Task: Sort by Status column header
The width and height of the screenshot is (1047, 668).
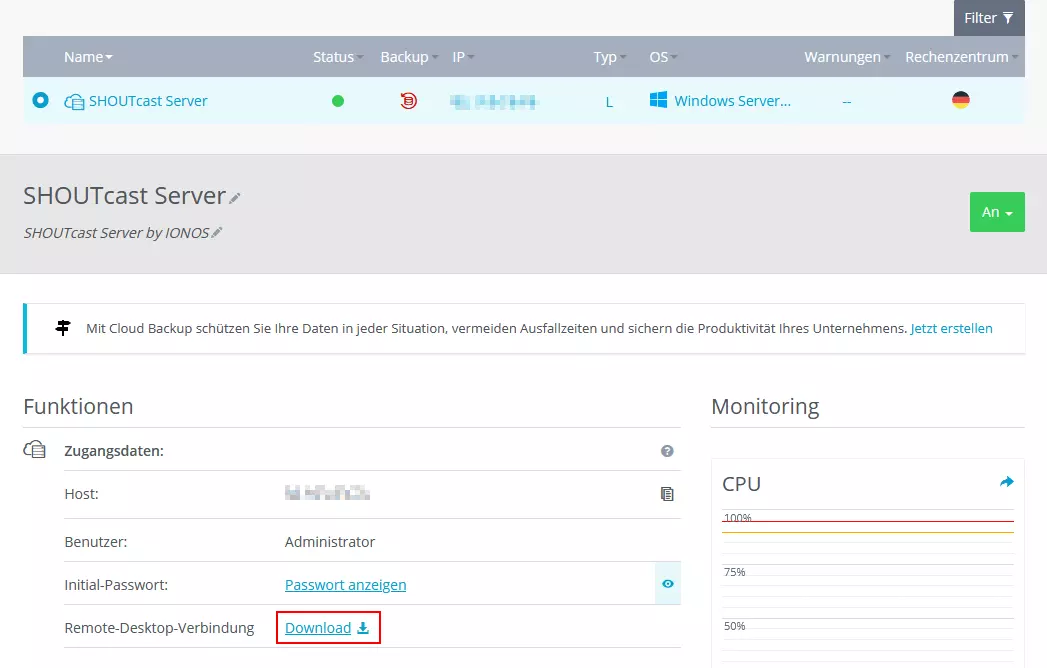Action: [338, 57]
